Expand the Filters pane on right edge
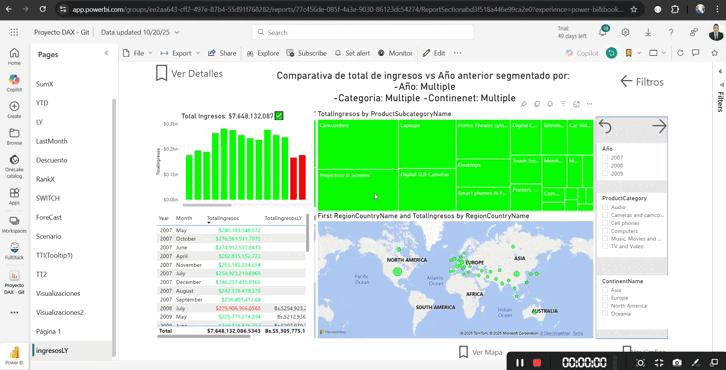This screenshot has height=370, width=726. [x=720, y=71]
